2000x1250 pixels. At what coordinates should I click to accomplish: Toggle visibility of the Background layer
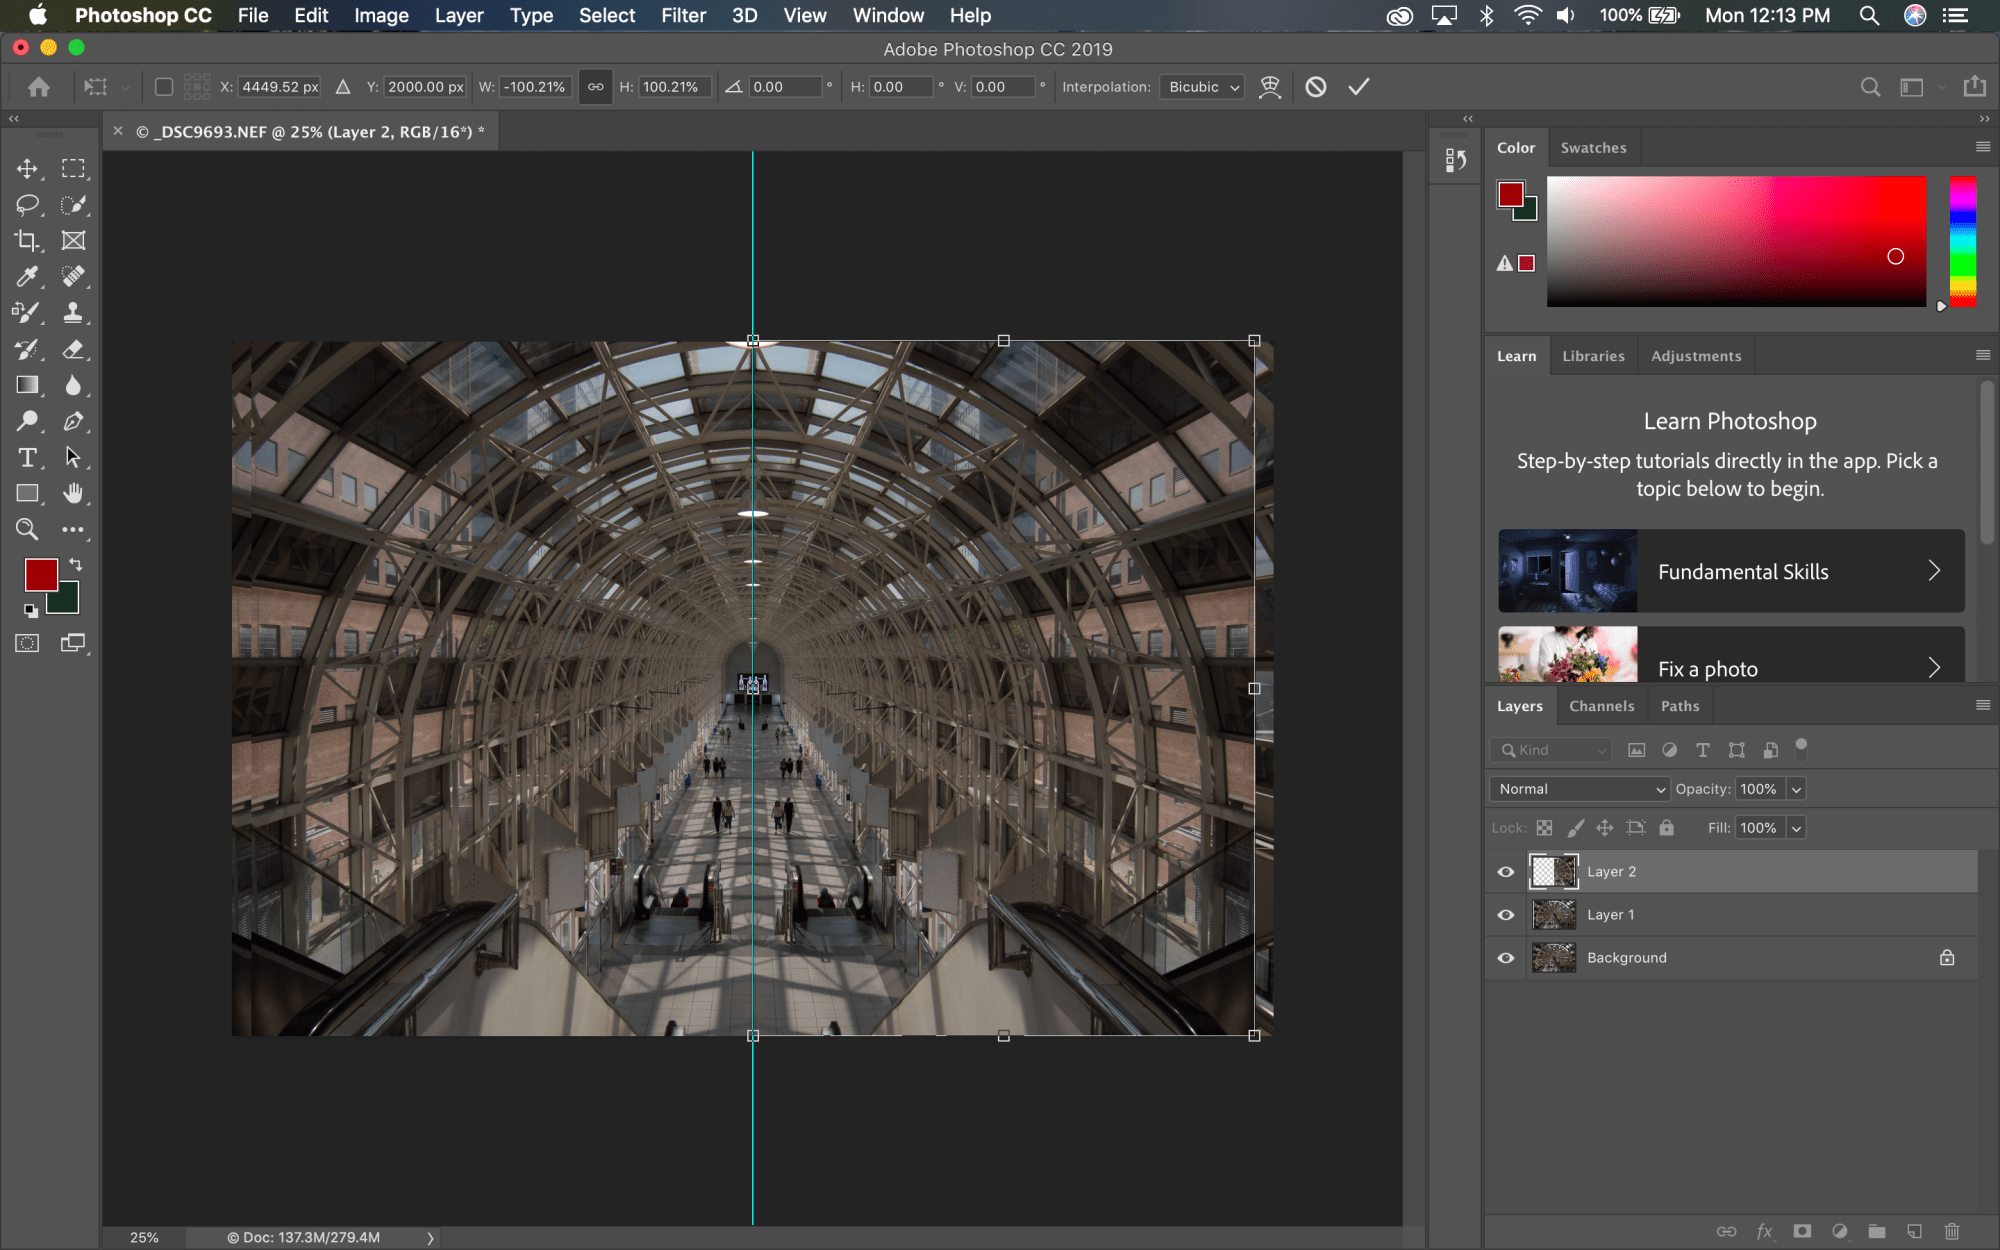[1506, 958]
